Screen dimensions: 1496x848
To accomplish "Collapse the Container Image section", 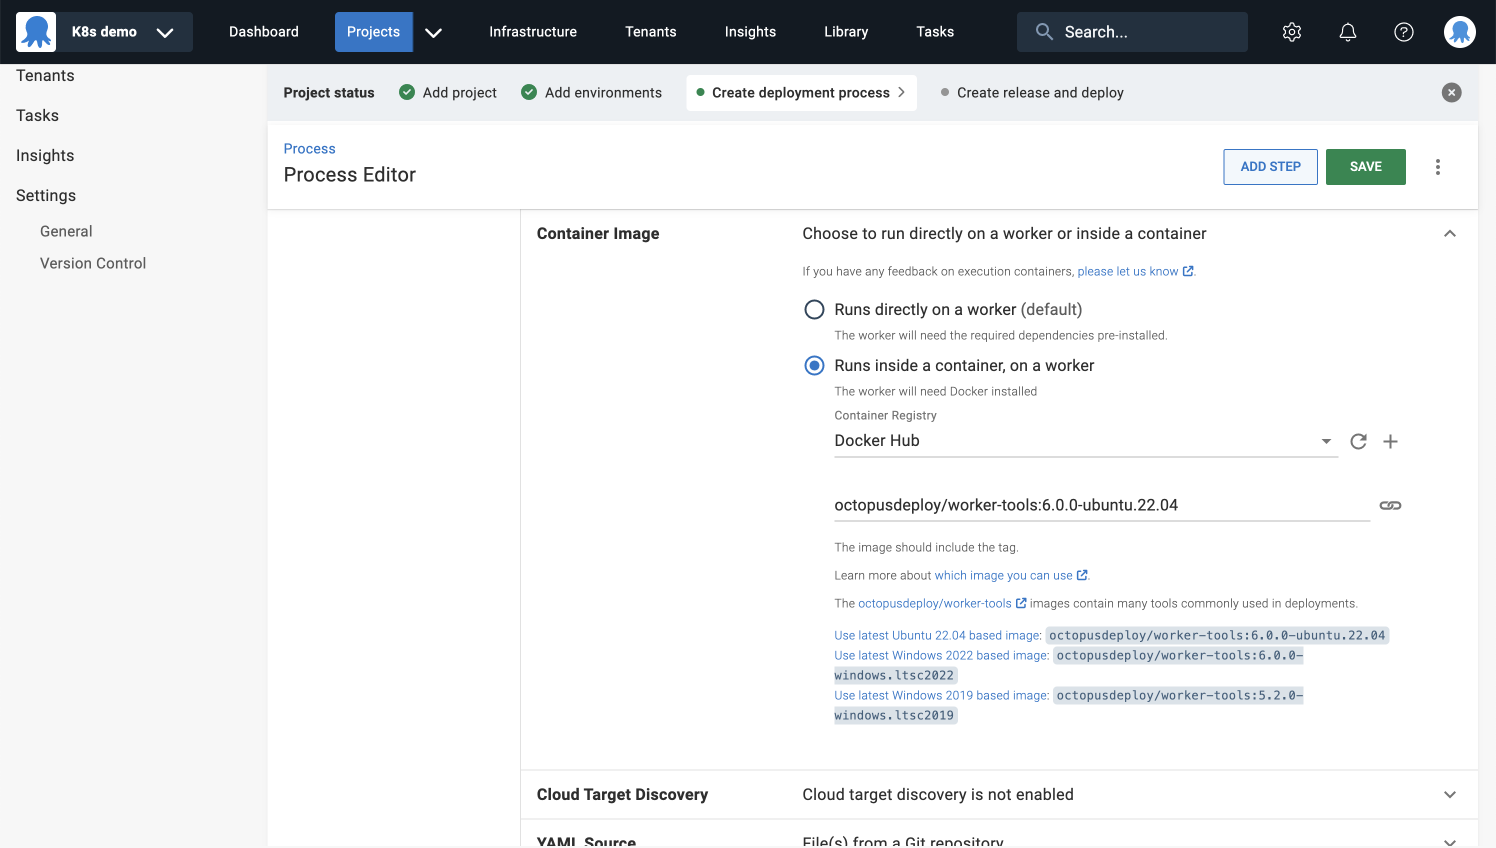I will 1449,234.
